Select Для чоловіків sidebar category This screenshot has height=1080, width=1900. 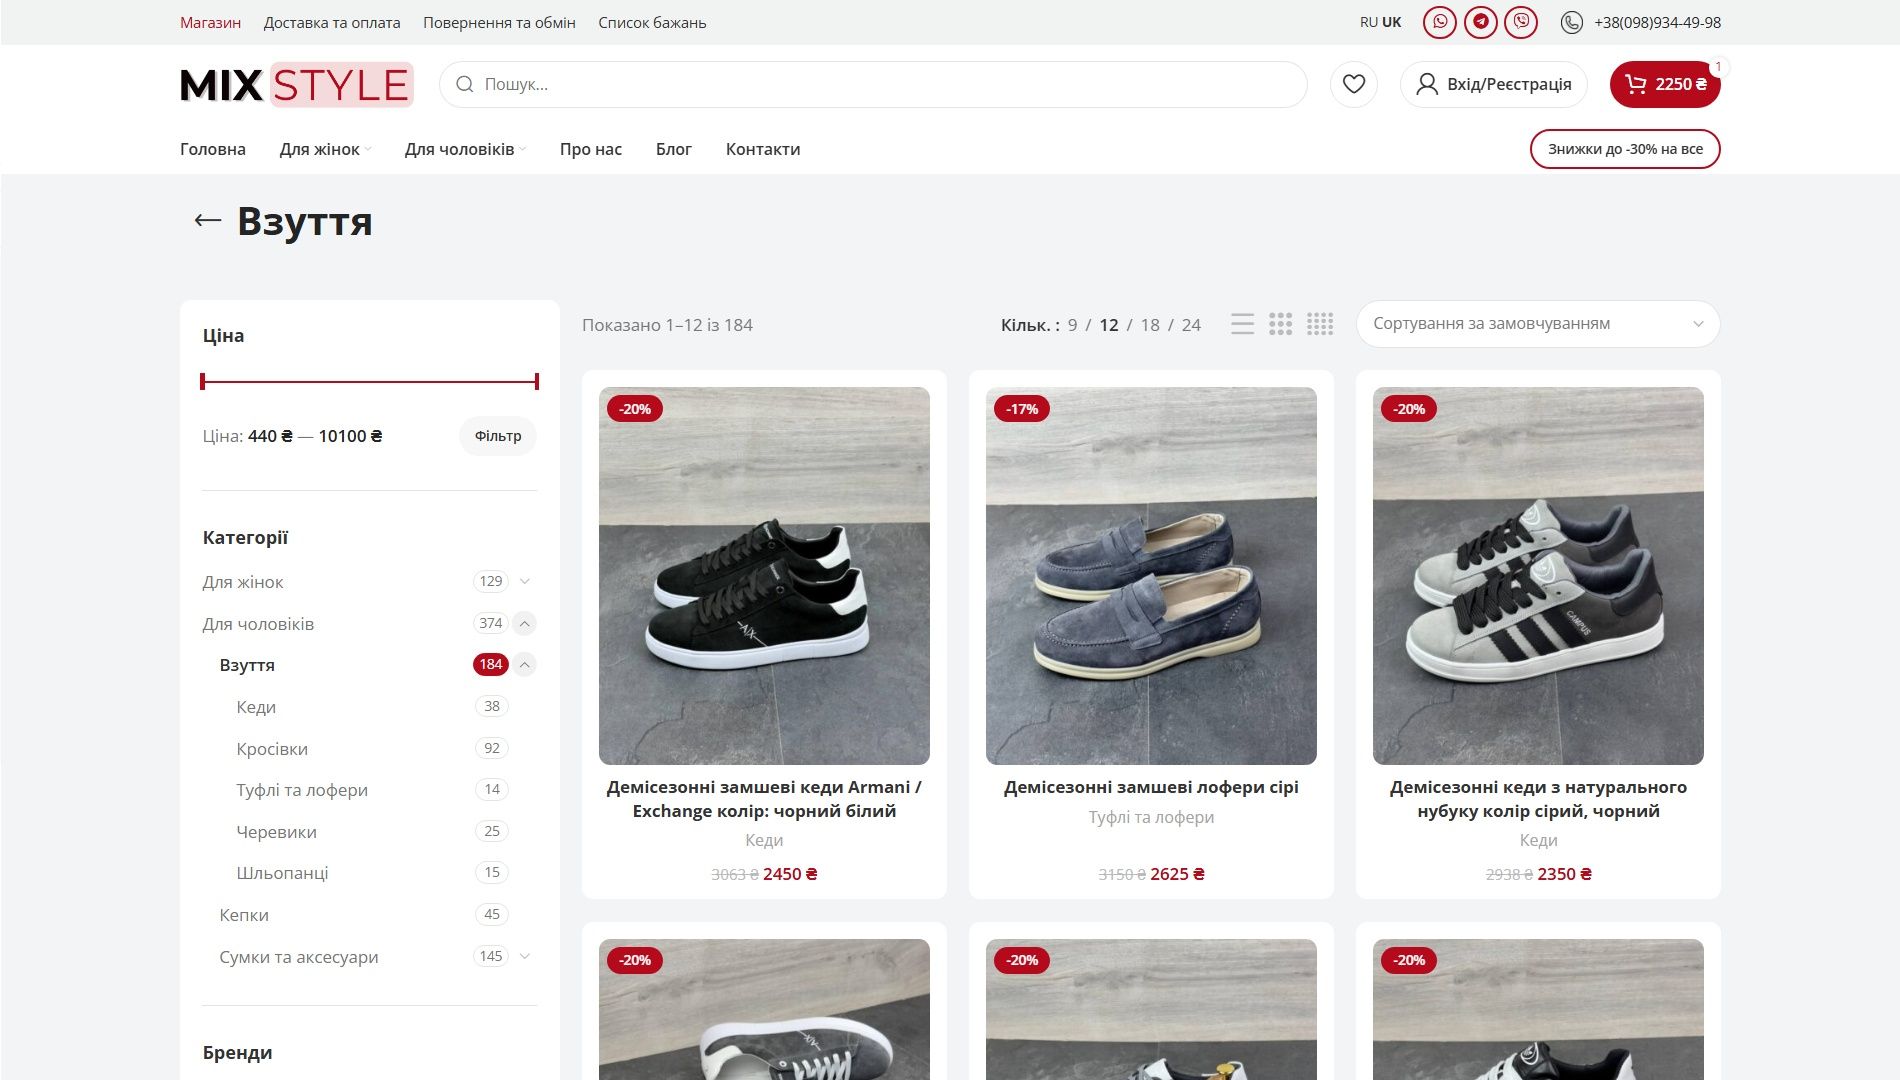[x=258, y=624]
